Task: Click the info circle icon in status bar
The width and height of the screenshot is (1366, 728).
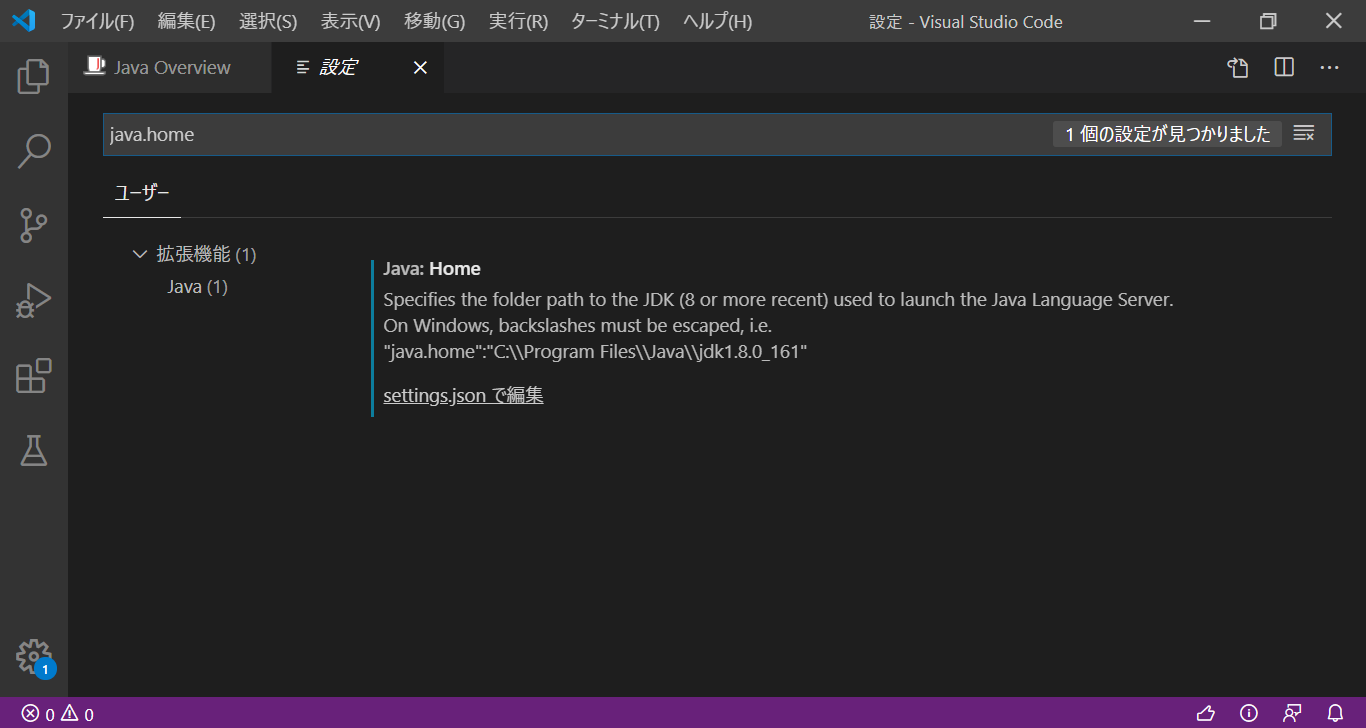Action: click(x=1249, y=714)
